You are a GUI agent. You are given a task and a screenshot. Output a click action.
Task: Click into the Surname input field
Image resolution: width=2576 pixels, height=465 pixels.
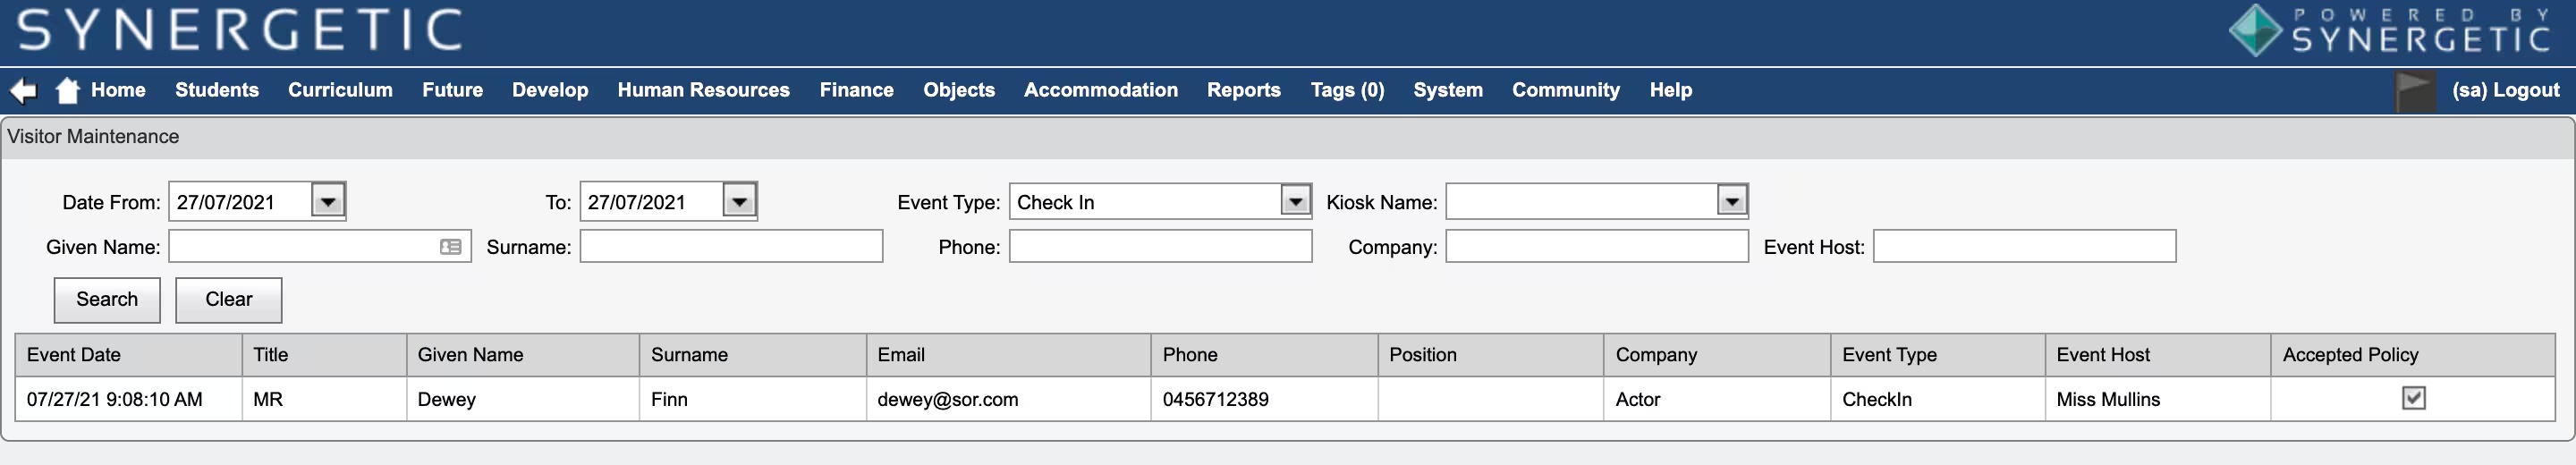[731, 247]
